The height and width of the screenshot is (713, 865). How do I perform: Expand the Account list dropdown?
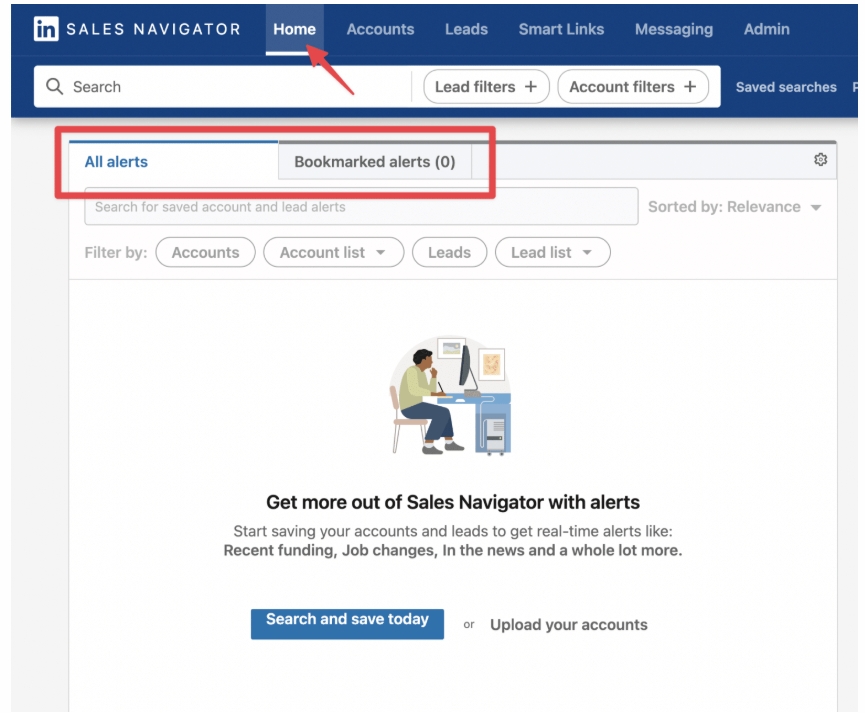(333, 253)
